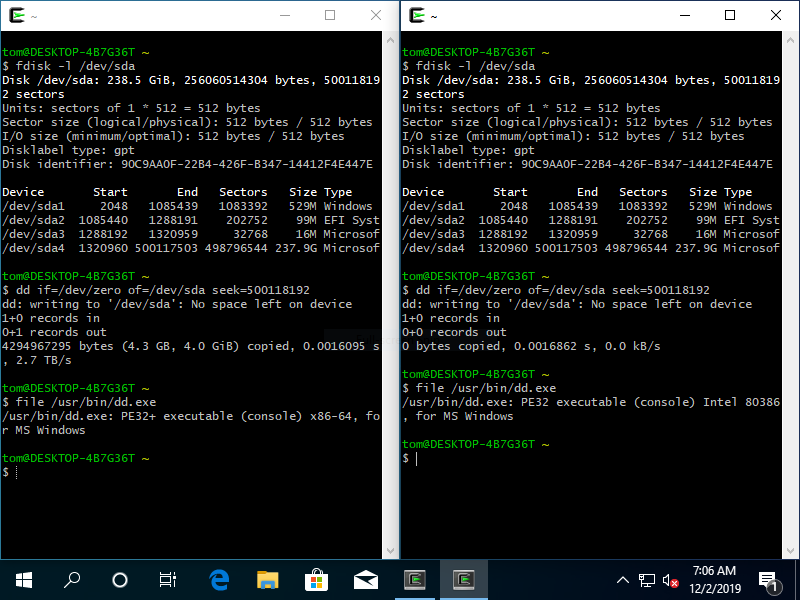Open the Action Center notifications icon
800x600 pixels.
pos(769,580)
